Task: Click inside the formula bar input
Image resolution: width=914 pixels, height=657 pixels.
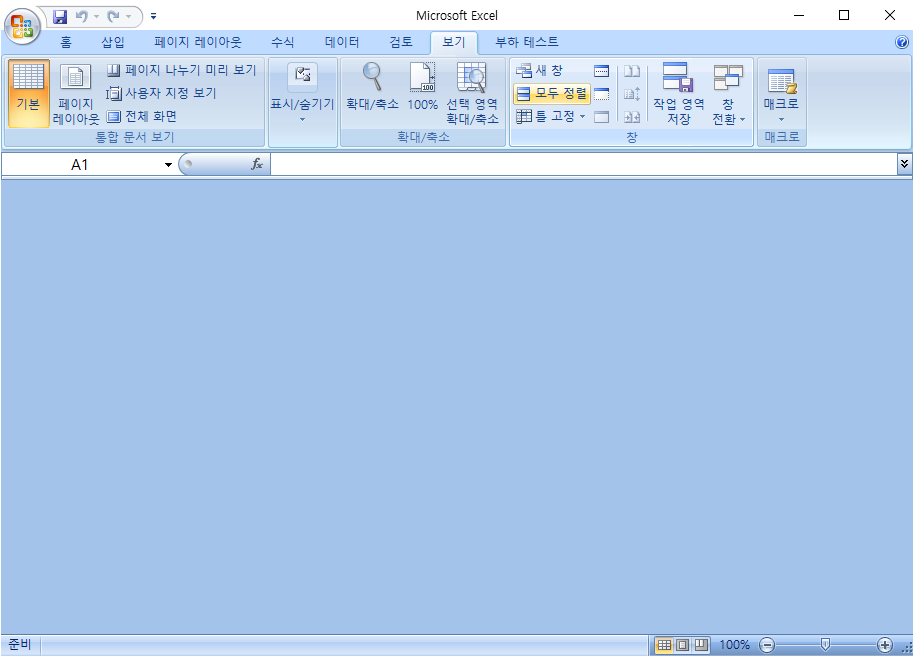Action: pyautogui.click(x=584, y=164)
